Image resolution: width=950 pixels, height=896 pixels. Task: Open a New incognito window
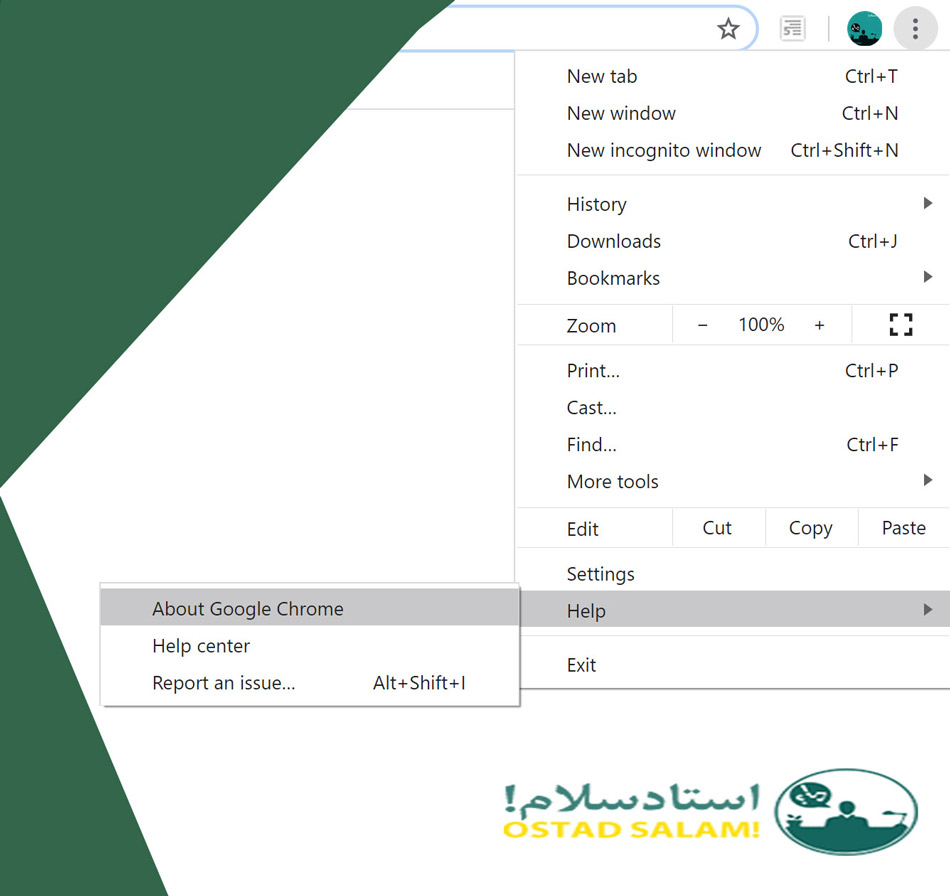point(664,150)
